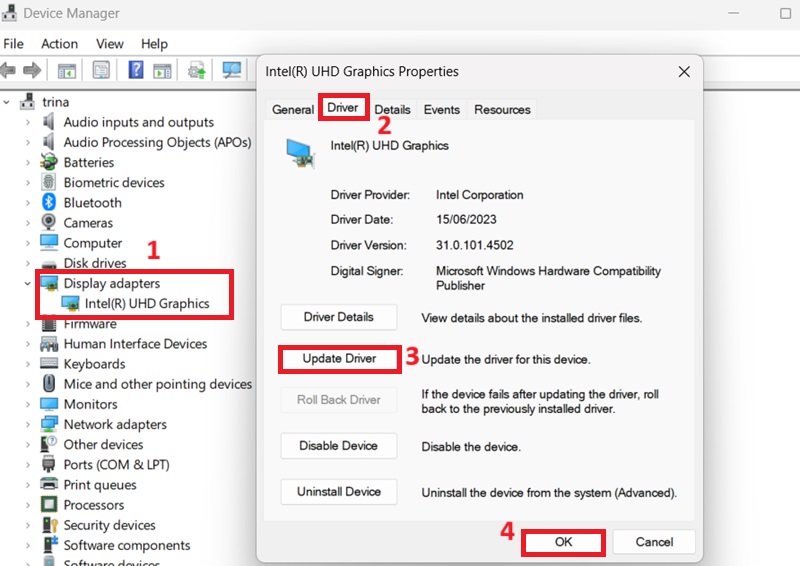Image resolution: width=800 pixels, height=566 pixels.
Task: Click the driver version text 31.0.101.4502
Action: tap(474, 245)
